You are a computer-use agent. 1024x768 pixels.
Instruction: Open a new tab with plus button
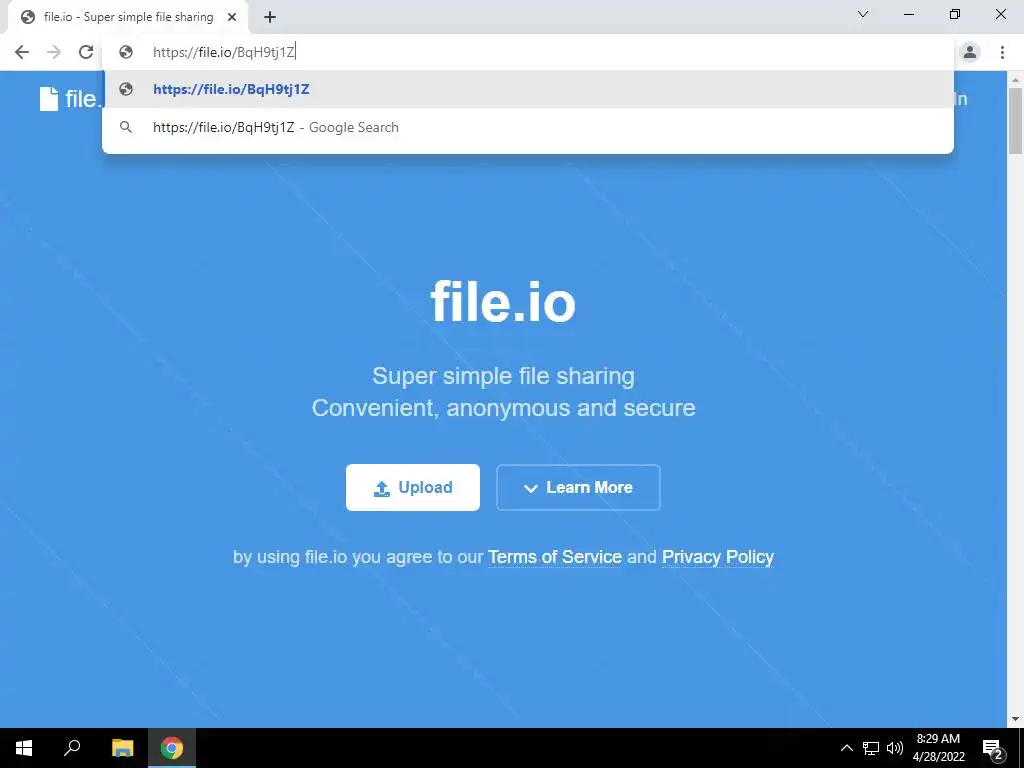click(x=270, y=17)
